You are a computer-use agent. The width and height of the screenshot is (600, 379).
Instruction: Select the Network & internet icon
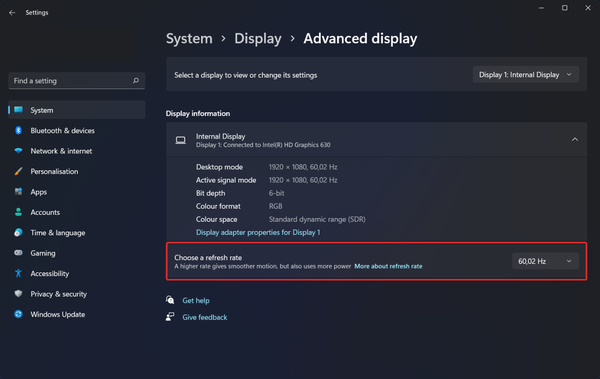tap(18, 151)
